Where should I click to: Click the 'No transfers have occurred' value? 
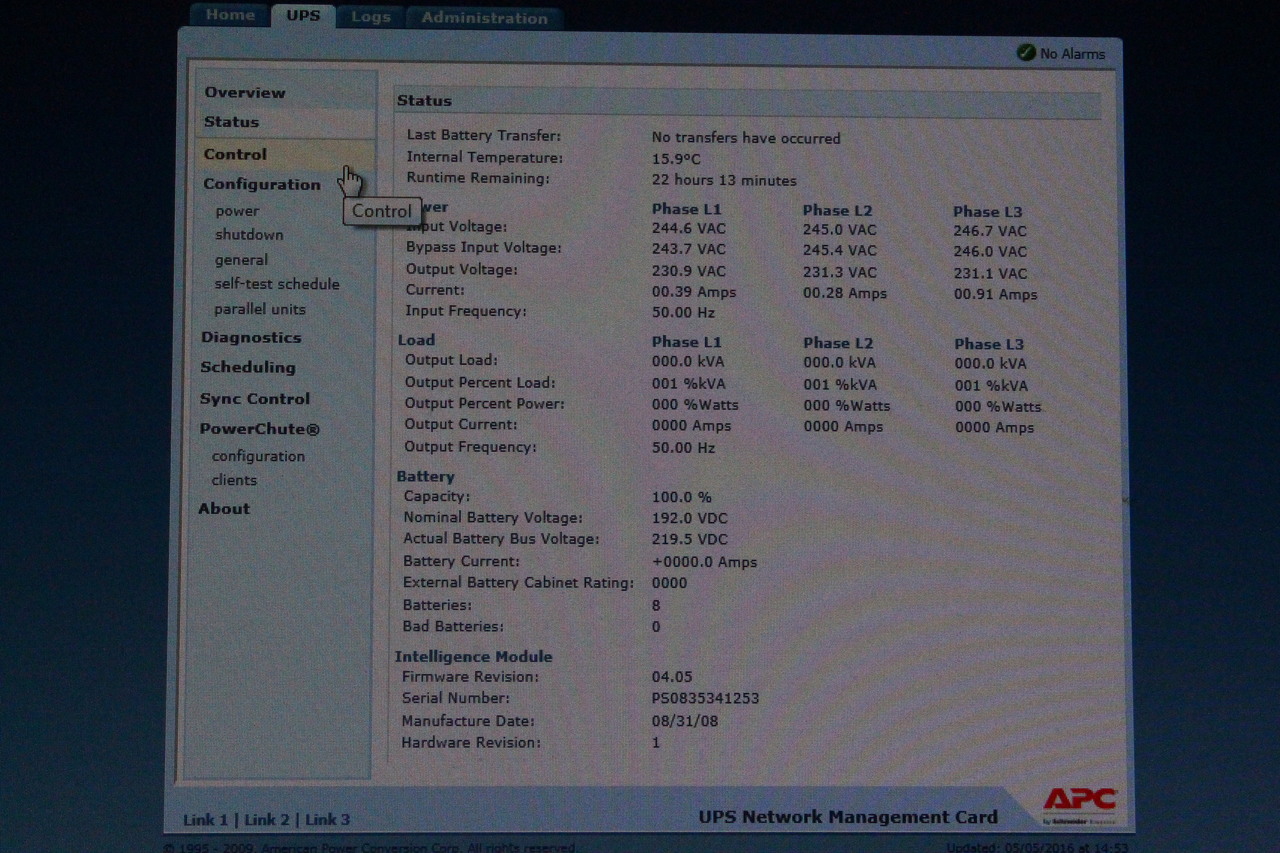746,138
